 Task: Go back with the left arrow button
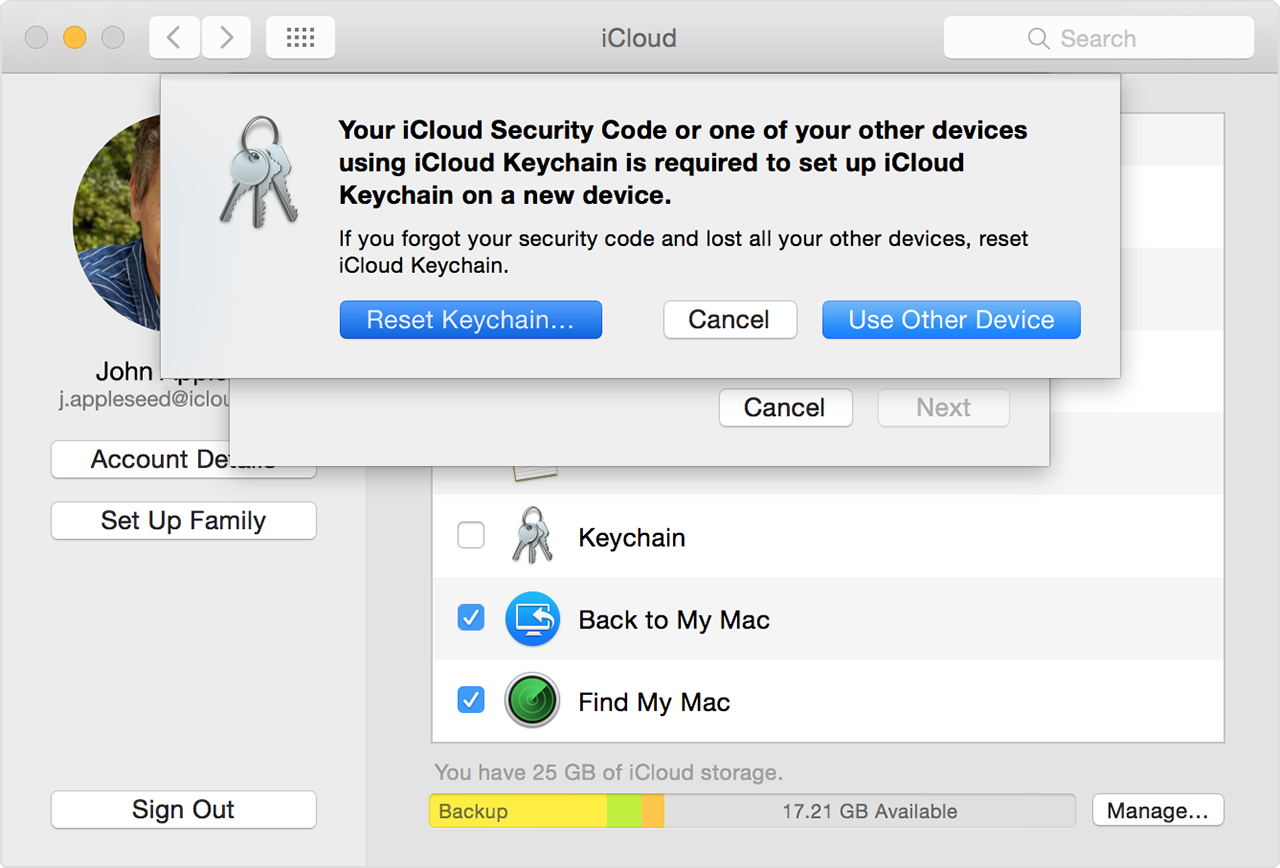(x=174, y=38)
